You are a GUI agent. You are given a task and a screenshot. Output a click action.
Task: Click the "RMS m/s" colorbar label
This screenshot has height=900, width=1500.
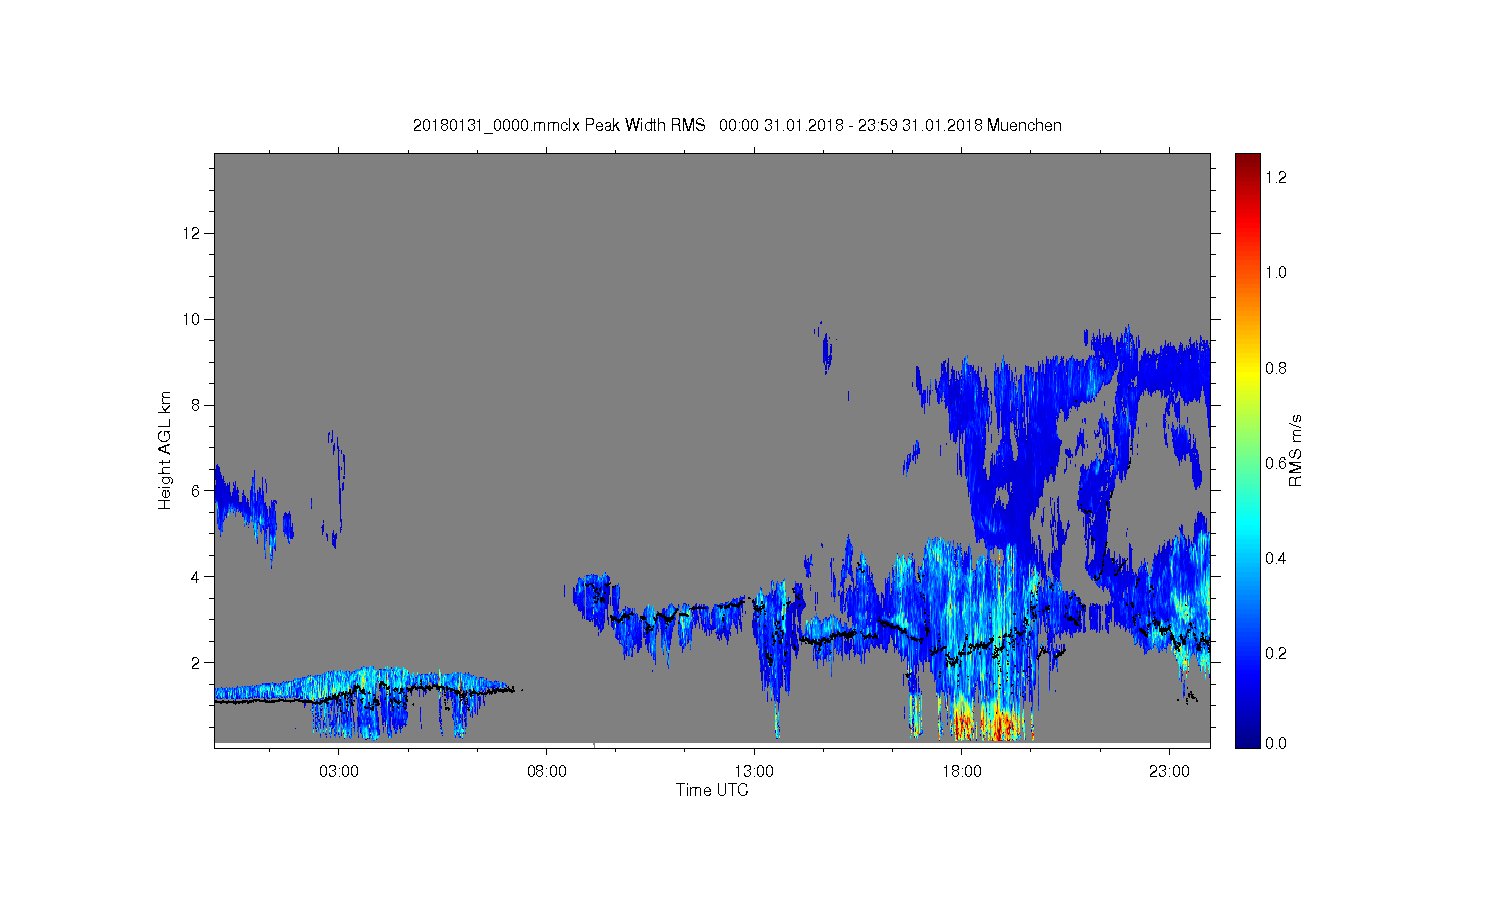pos(1295,450)
